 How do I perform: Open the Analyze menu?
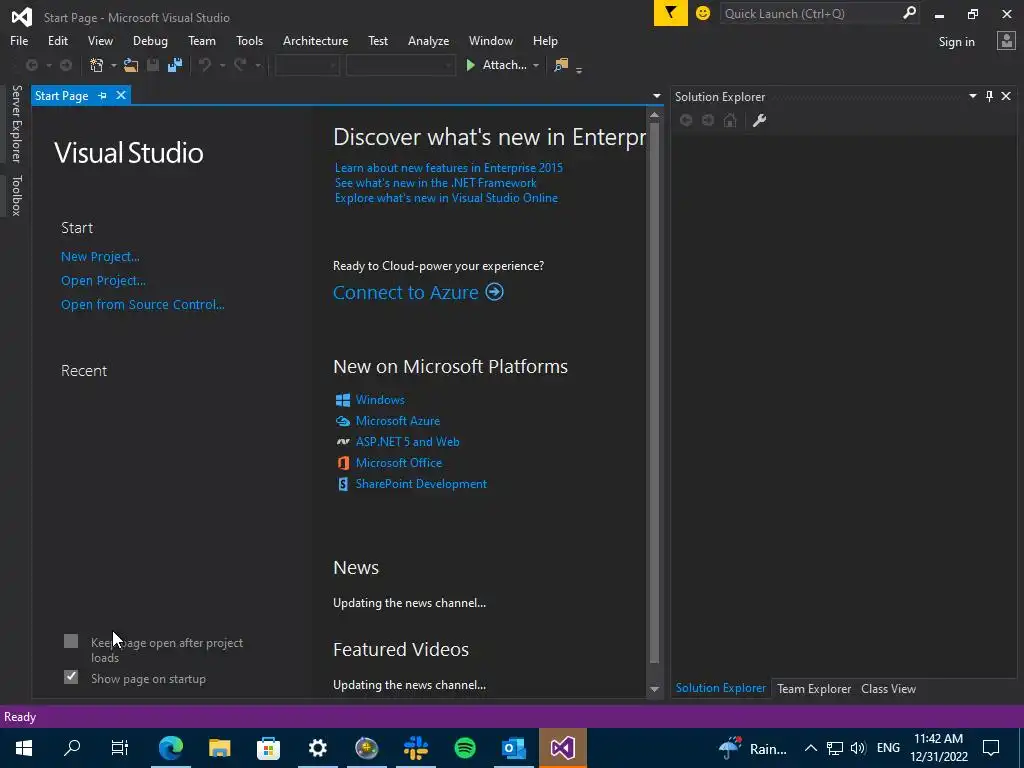pyautogui.click(x=428, y=40)
